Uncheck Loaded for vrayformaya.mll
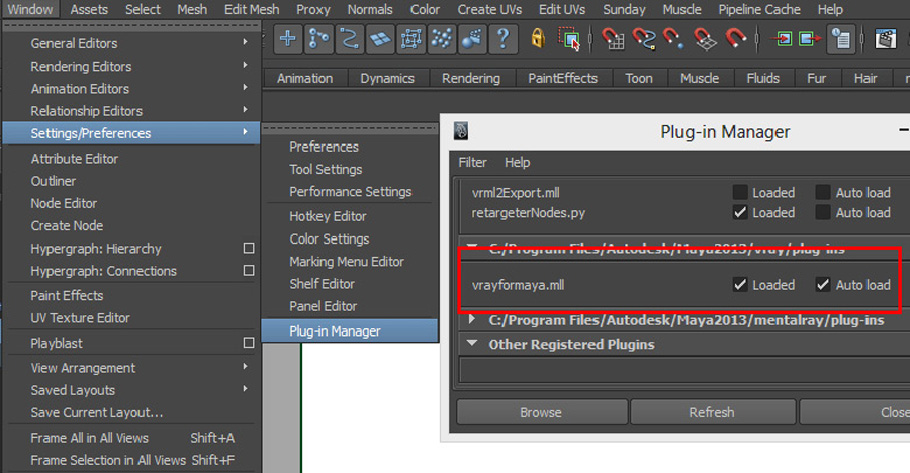Screen dimensions: 910x473 click(x=740, y=284)
